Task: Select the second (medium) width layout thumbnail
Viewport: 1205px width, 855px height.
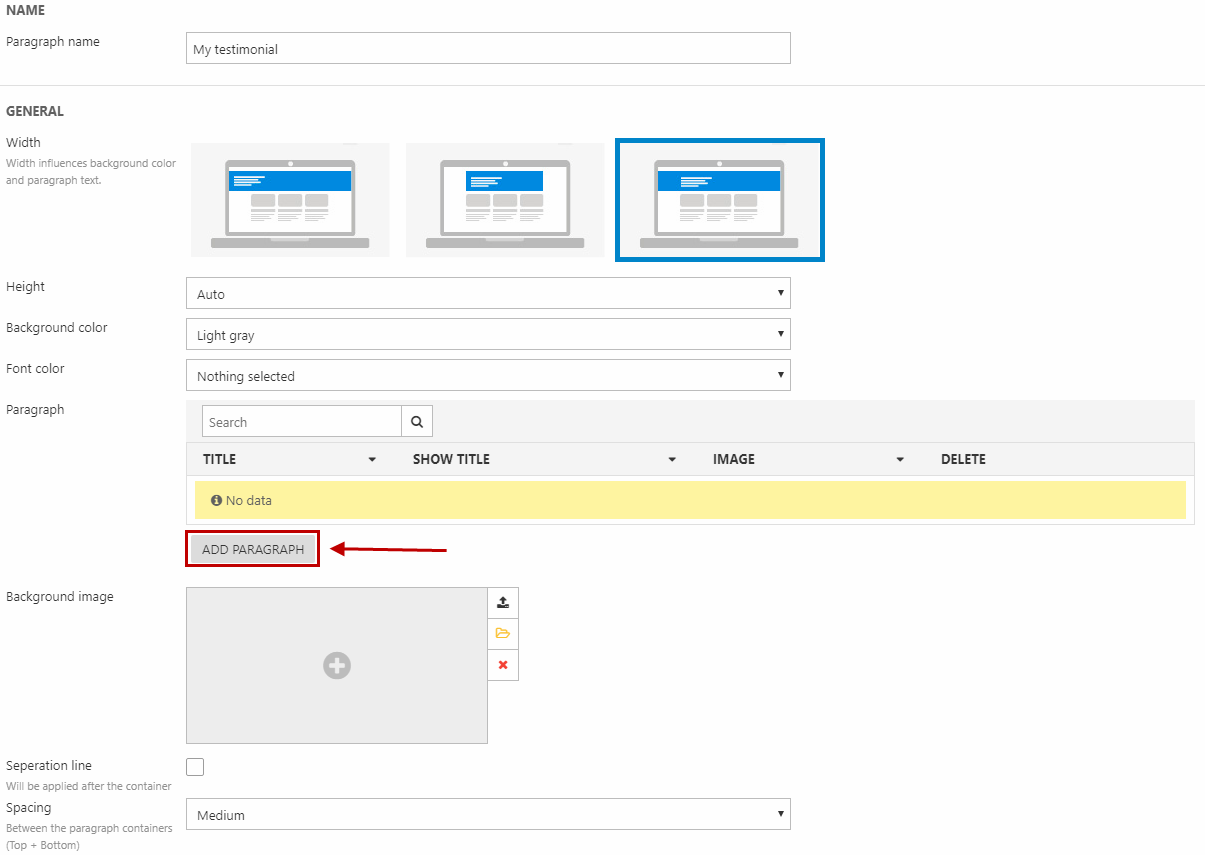Action: [505, 200]
